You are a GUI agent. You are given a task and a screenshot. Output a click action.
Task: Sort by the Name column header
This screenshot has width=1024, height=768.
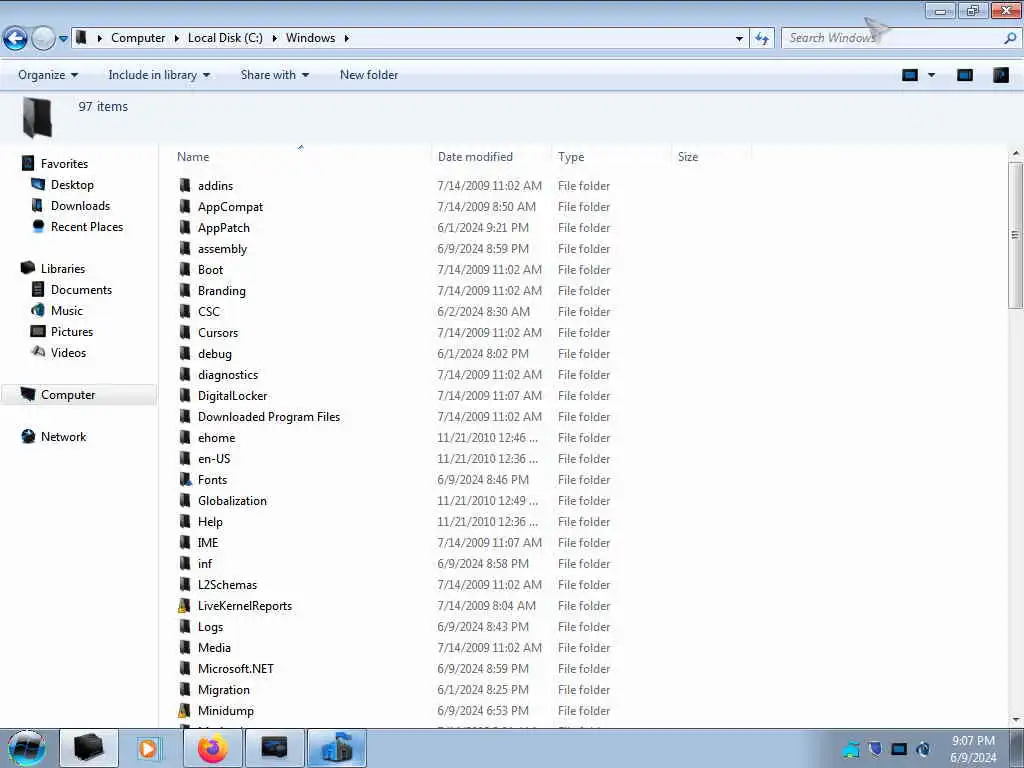pyautogui.click(x=193, y=157)
